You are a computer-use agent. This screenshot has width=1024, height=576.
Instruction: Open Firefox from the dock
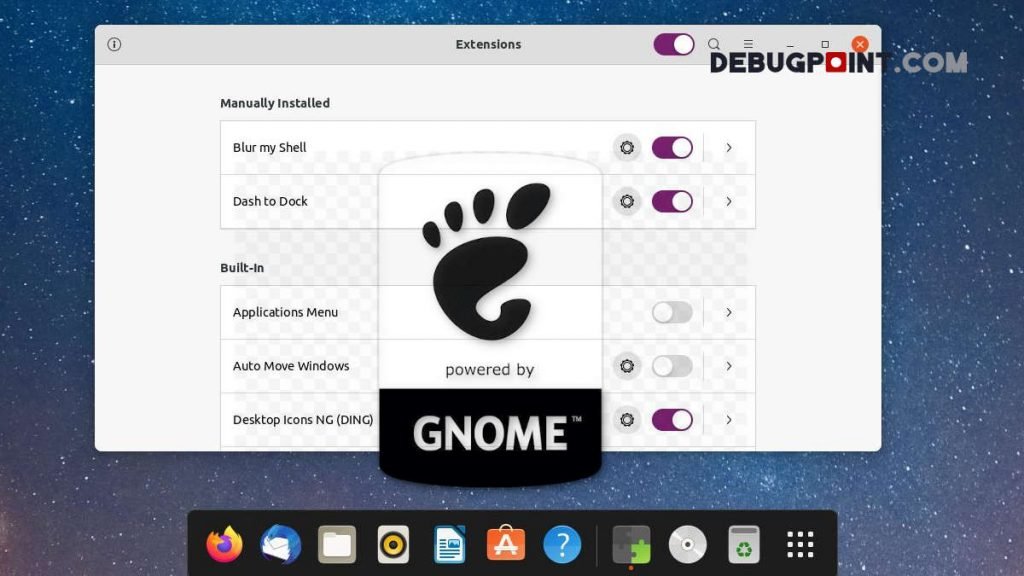223,543
